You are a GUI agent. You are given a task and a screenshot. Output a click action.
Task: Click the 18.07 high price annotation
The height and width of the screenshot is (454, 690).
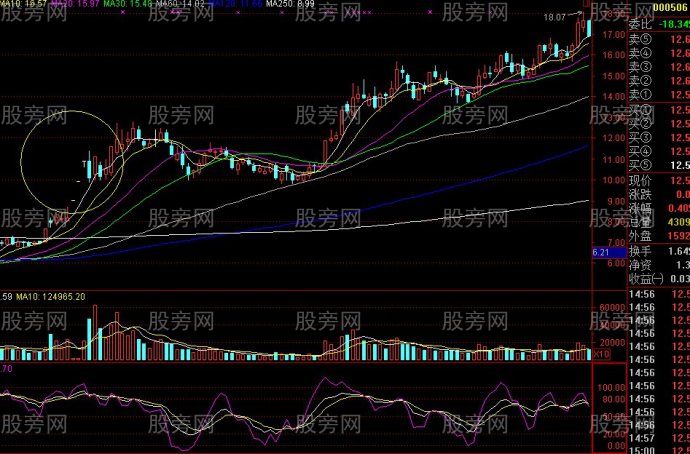click(554, 18)
